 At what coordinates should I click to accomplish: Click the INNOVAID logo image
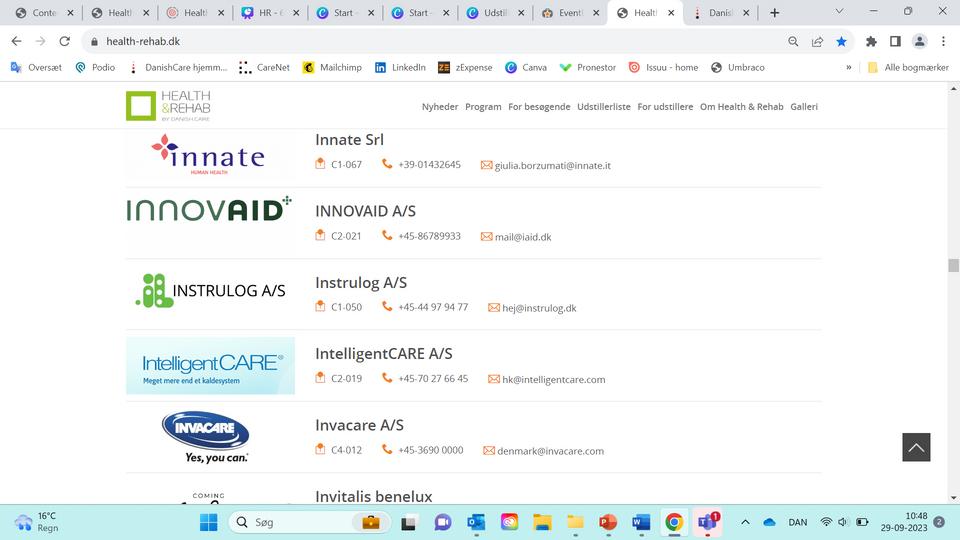tap(209, 209)
